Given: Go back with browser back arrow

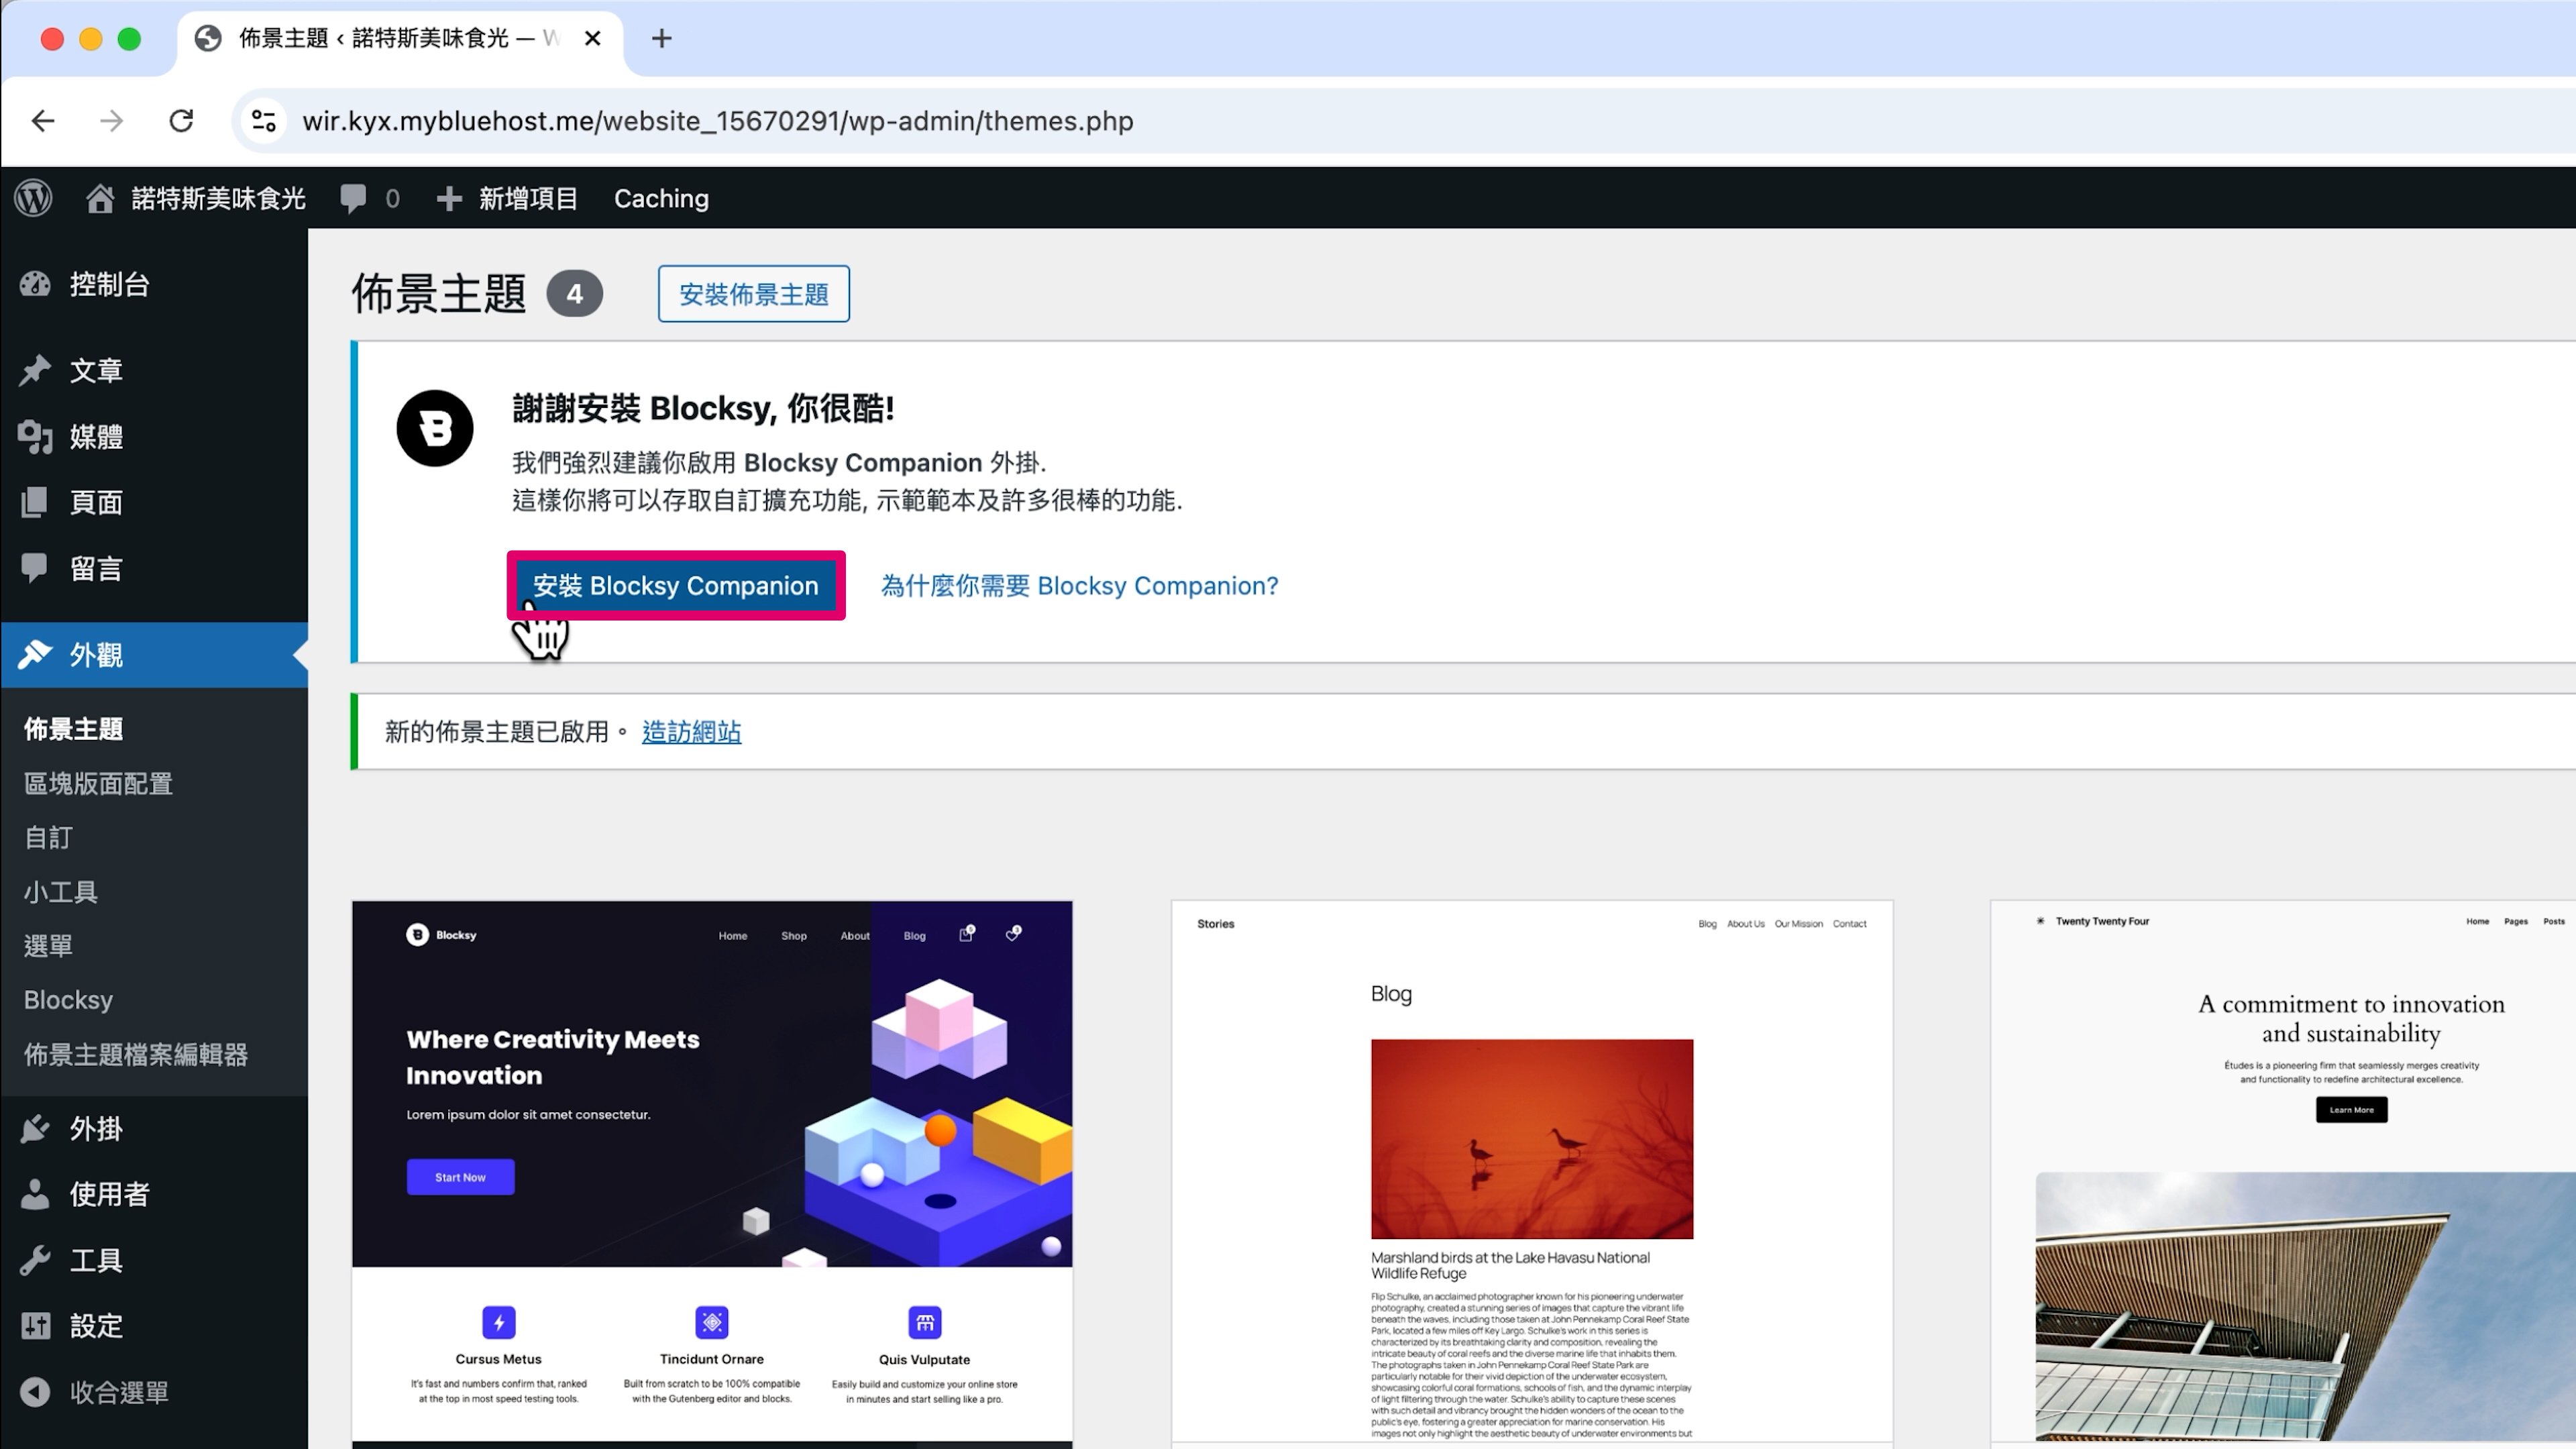Looking at the screenshot, I should [43, 121].
